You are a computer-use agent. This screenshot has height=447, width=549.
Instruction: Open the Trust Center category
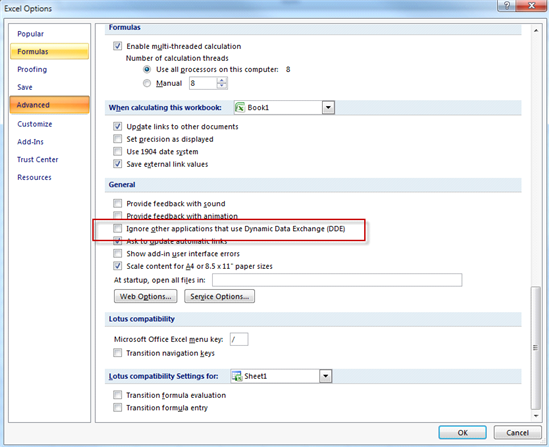(37, 160)
